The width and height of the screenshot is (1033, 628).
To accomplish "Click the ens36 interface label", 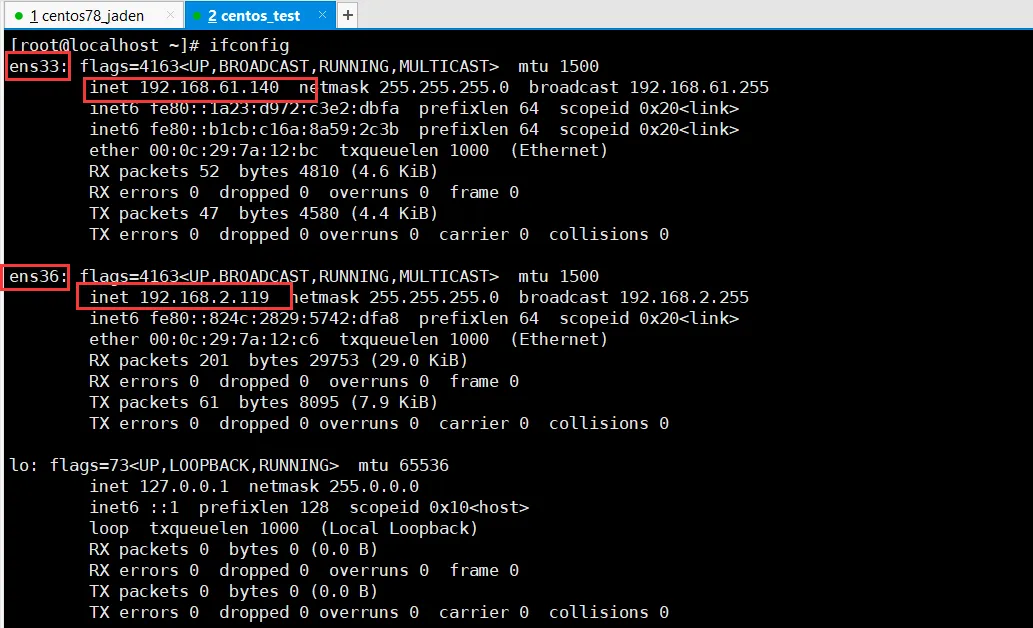I will [x=35, y=276].
